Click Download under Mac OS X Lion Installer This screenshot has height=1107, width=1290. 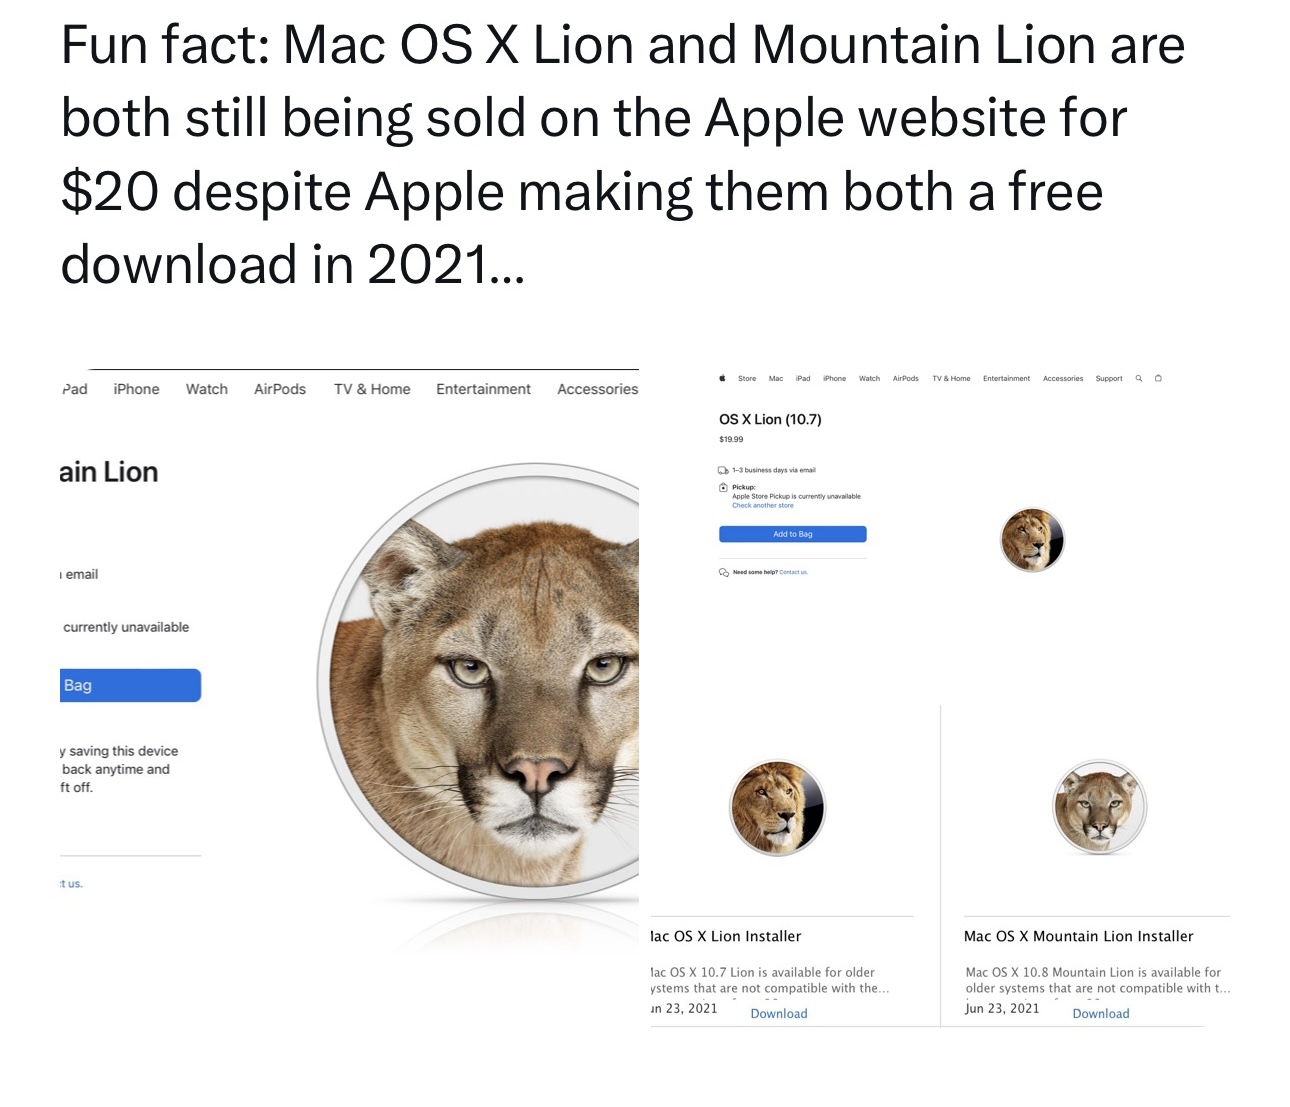point(779,1013)
